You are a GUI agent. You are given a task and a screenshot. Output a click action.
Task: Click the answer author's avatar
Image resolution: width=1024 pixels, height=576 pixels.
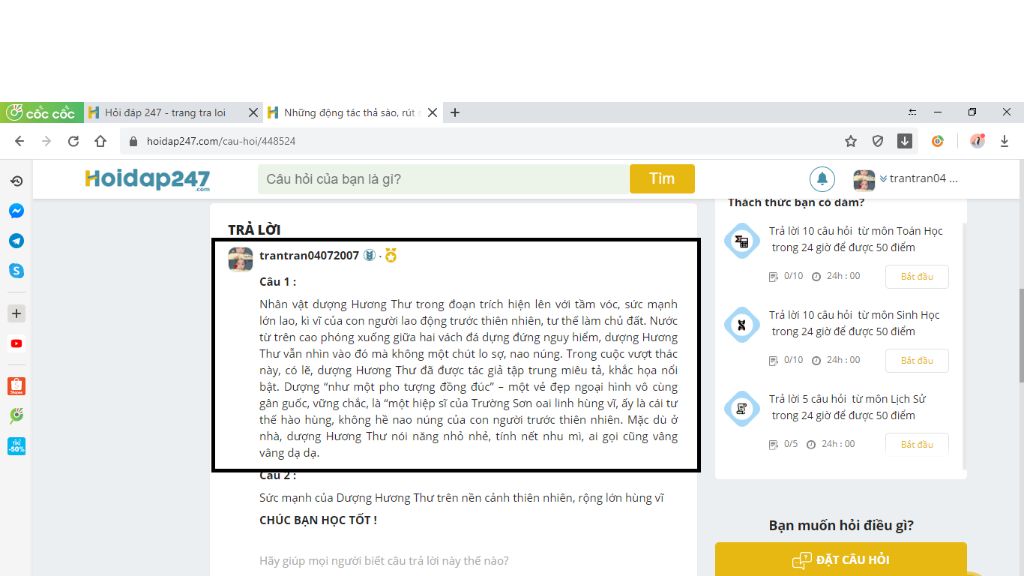coord(240,259)
